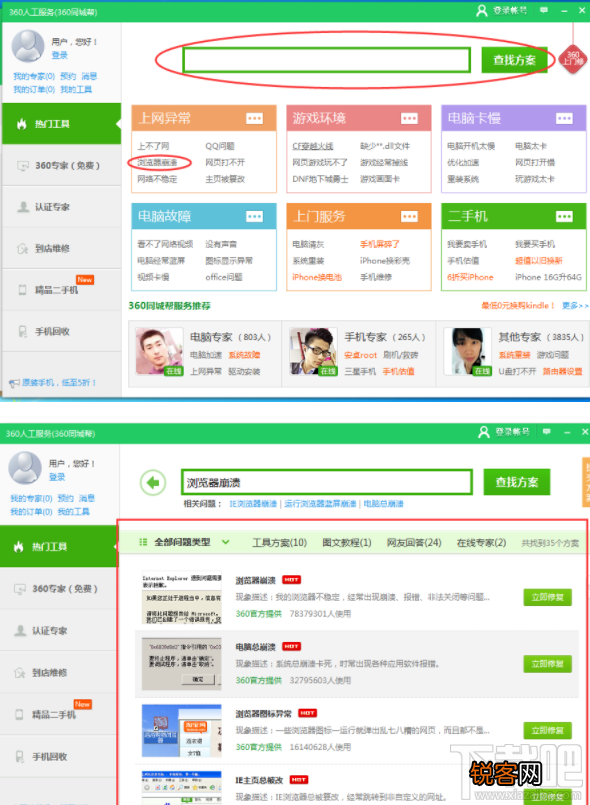Select 精品二手机 in results window sidebar
This screenshot has height=805, width=590.
[58, 714]
